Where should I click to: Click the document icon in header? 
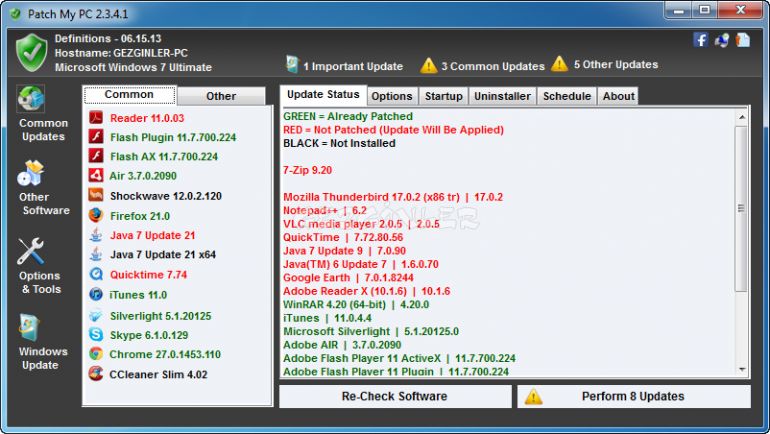pos(742,40)
